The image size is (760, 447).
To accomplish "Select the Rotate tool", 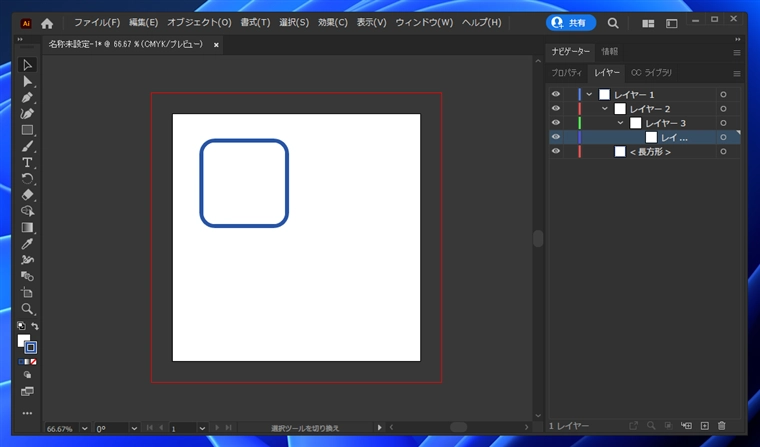I will click(27, 178).
